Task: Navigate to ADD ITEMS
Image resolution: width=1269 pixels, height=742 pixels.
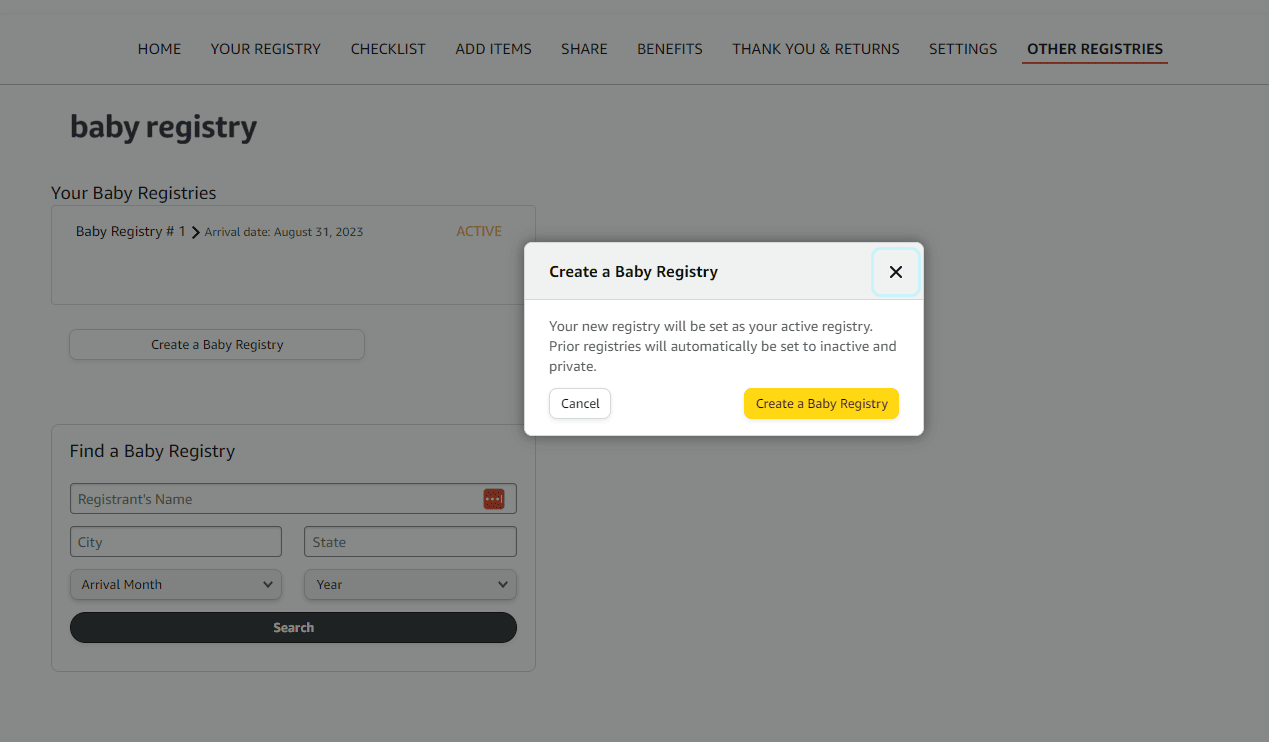Action: [x=493, y=48]
